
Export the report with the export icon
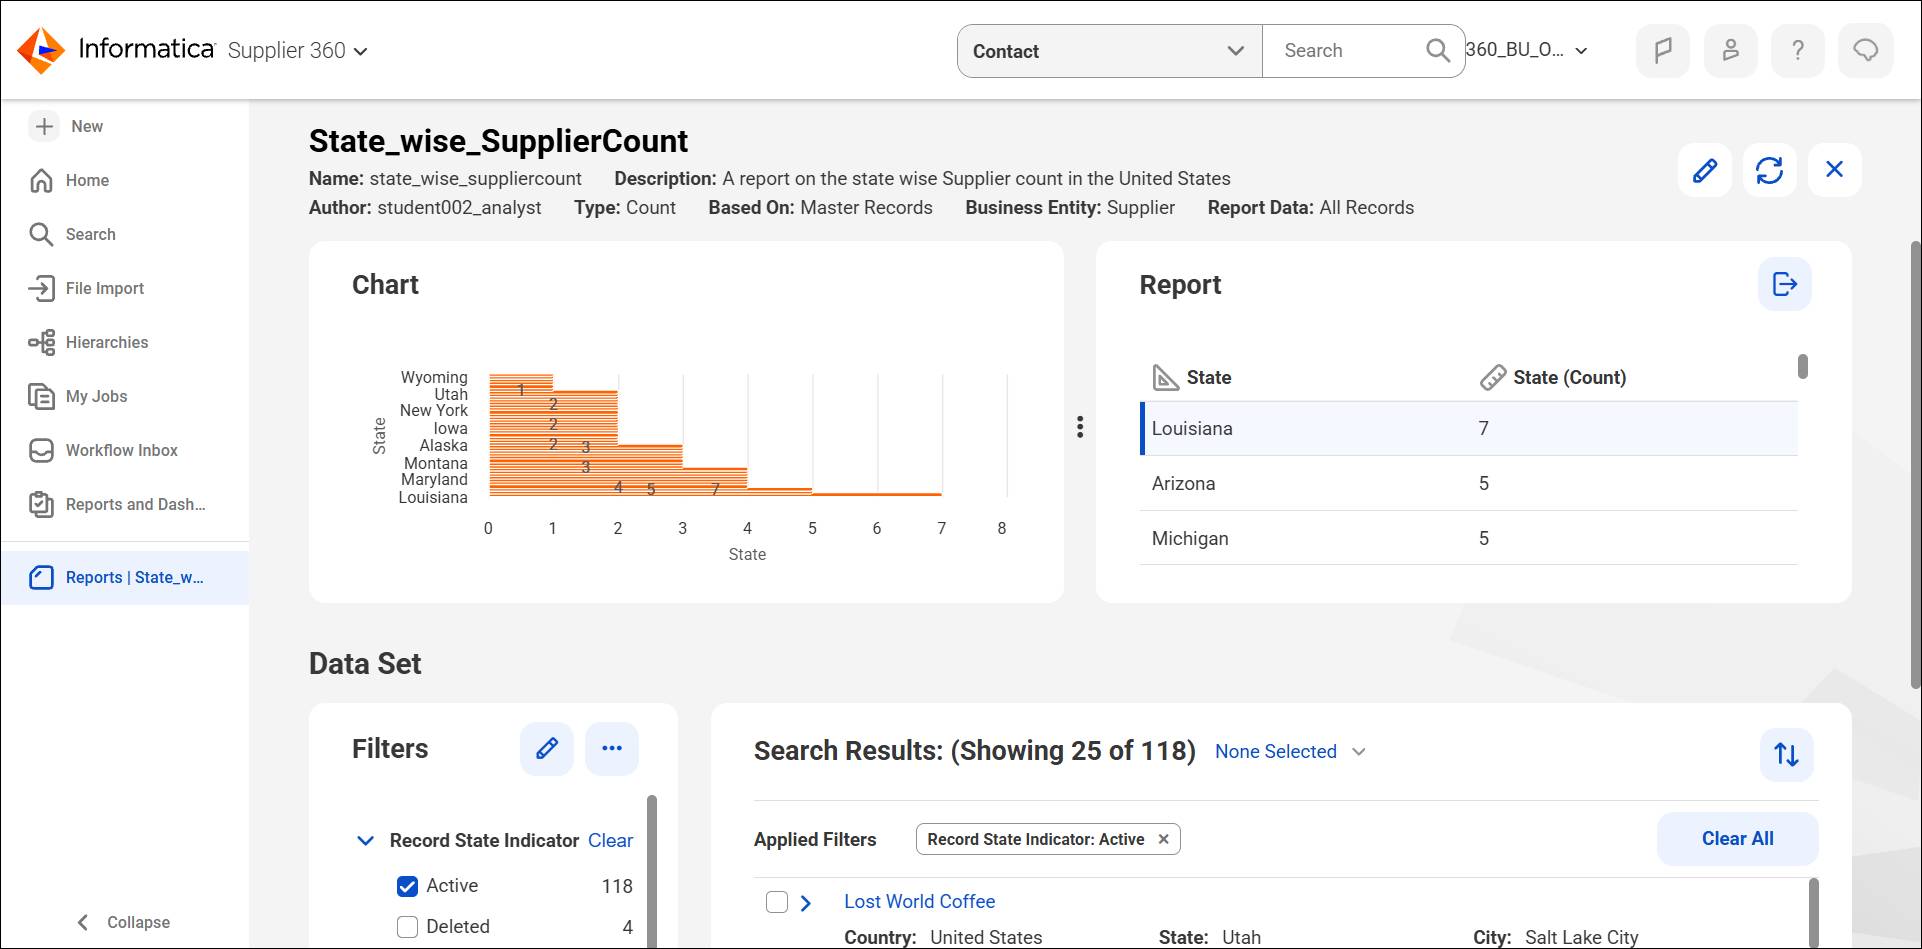[1785, 284]
